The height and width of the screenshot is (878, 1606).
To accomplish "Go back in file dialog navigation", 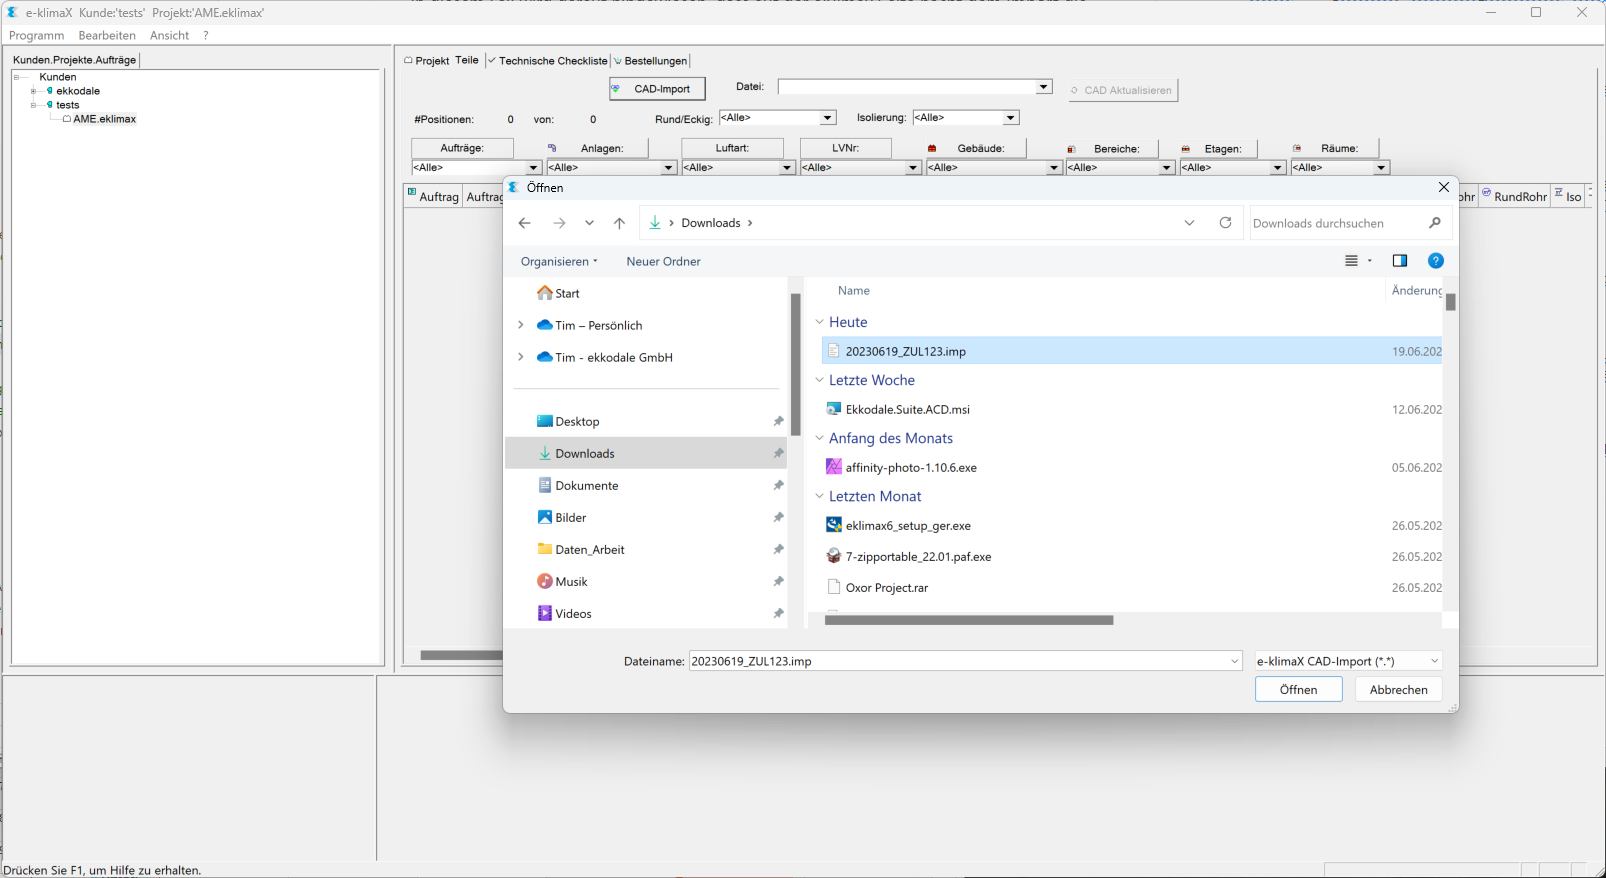I will (525, 223).
